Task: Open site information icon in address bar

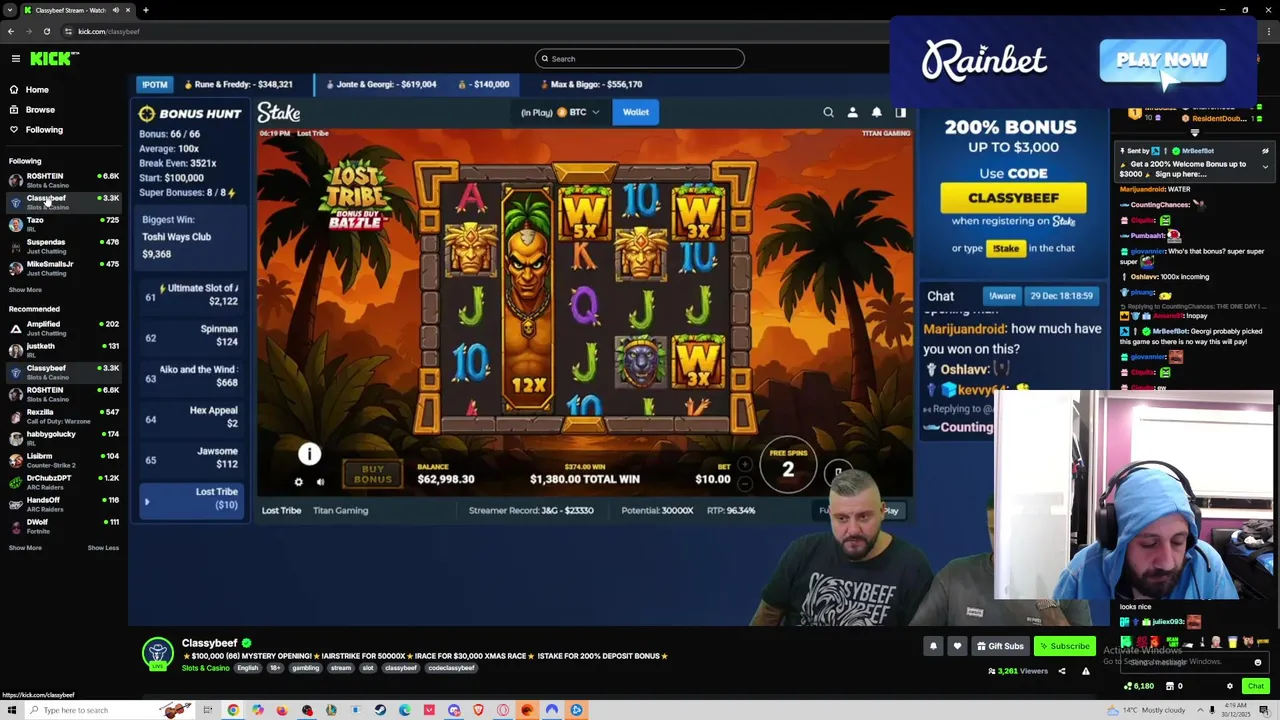Action: click(68, 31)
